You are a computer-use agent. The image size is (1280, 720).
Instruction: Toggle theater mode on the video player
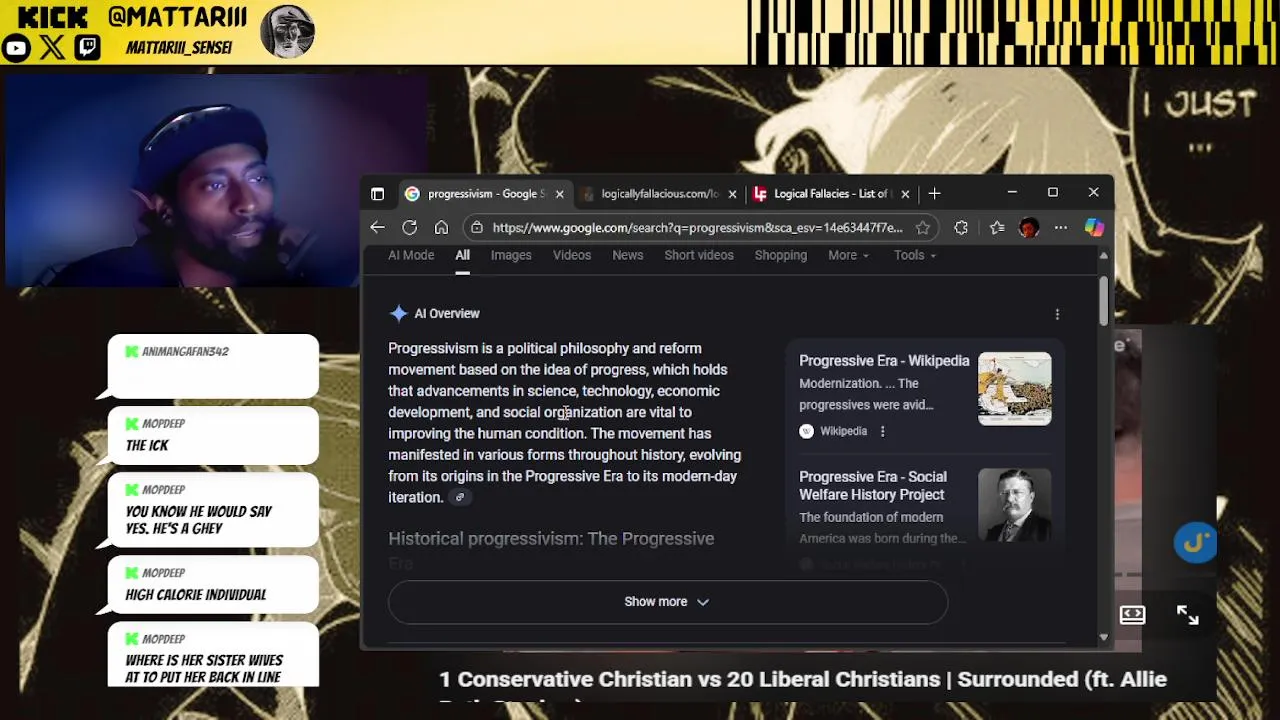point(1132,615)
